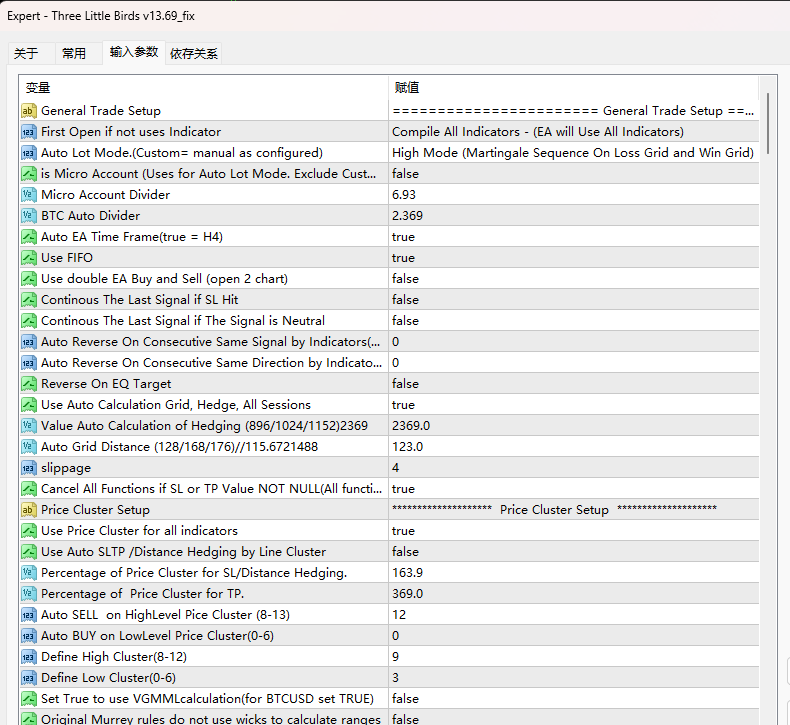Toggle Use double EA Buy and Sell value
This screenshot has width=790, height=725.
click(574, 279)
